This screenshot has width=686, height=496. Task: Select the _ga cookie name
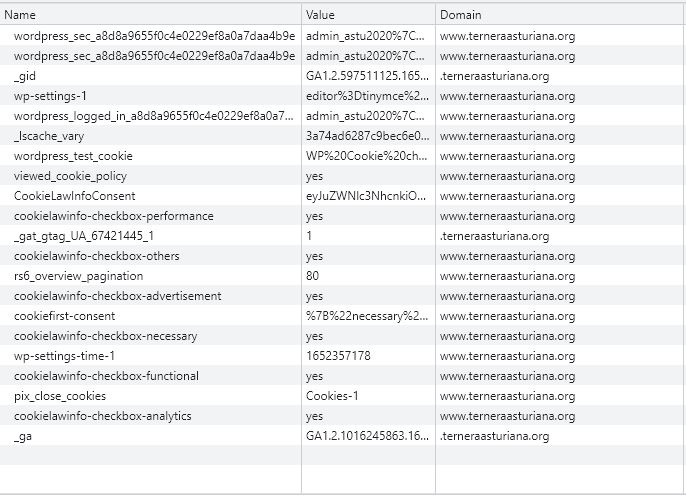click(x=23, y=437)
